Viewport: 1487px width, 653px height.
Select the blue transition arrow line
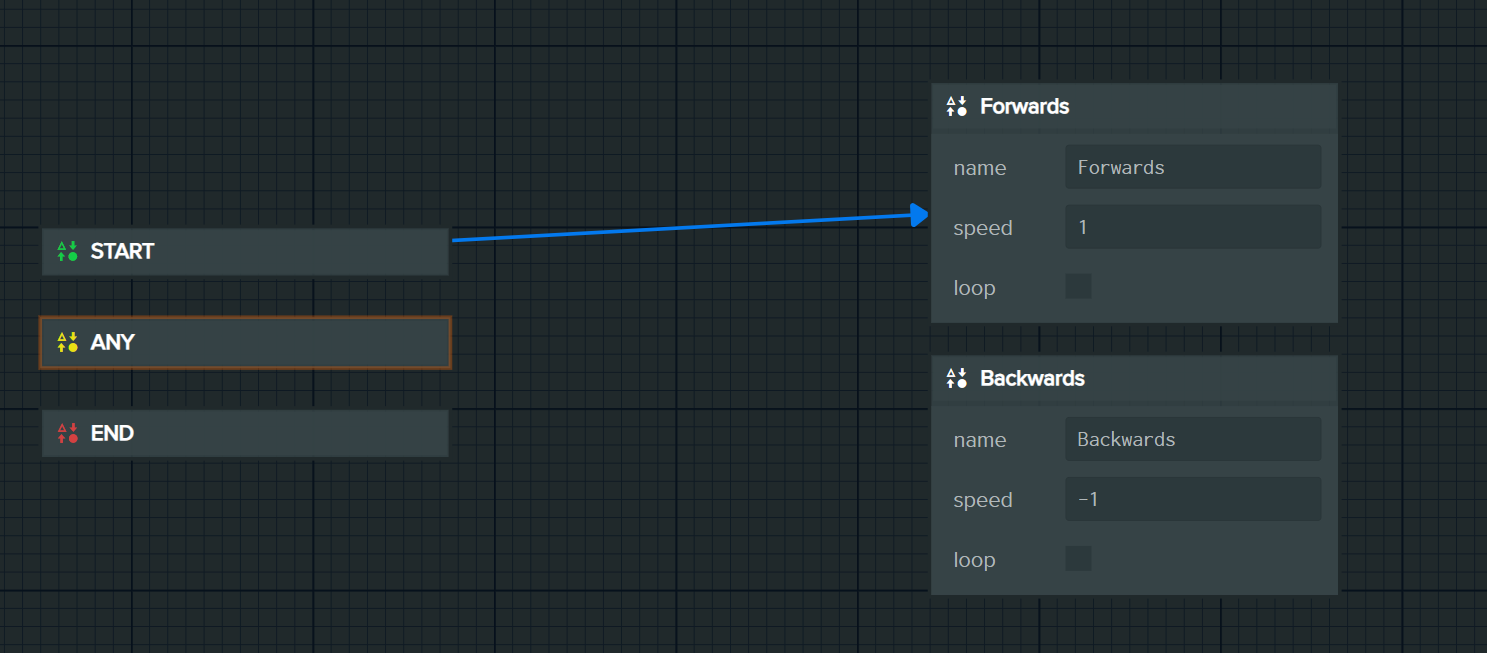pos(680,228)
